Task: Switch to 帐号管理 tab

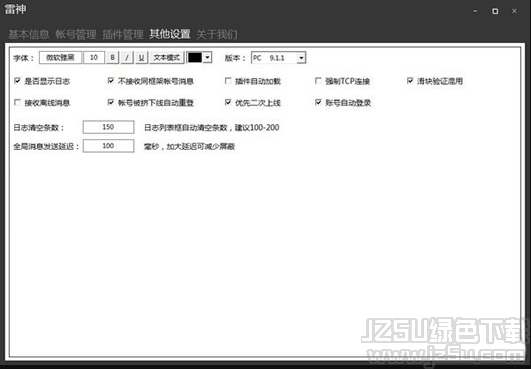Action: [76, 34]
